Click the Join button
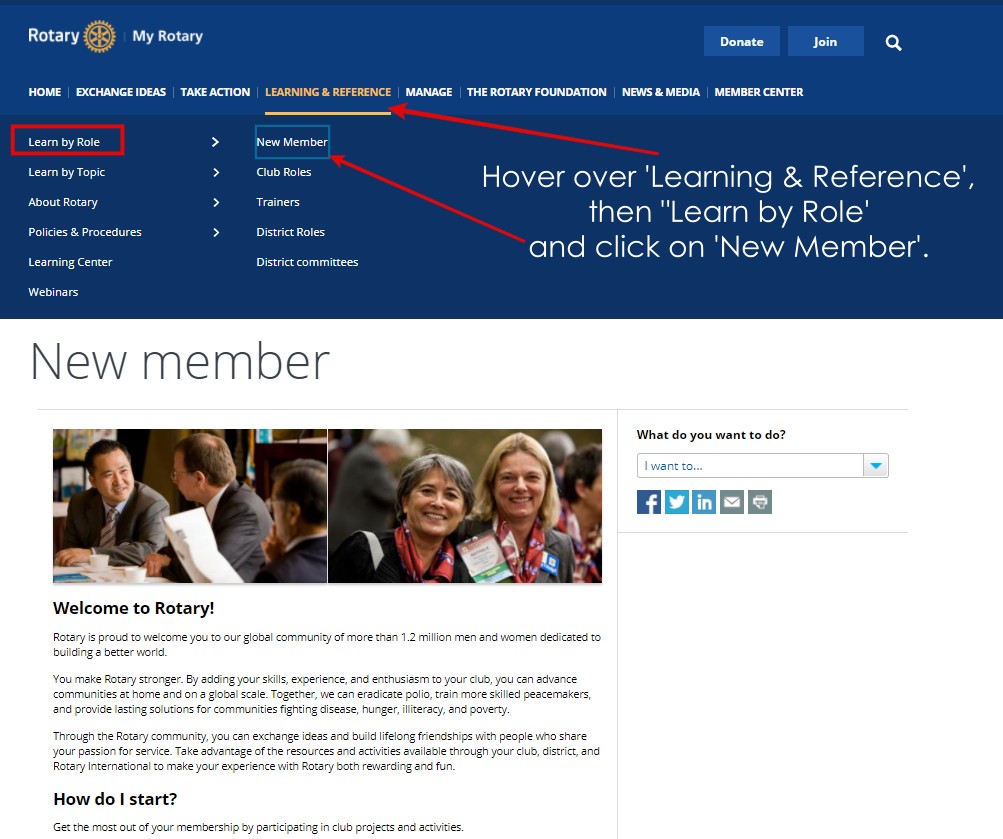This screenshot has height=839, width=1003. coord(825,42)
